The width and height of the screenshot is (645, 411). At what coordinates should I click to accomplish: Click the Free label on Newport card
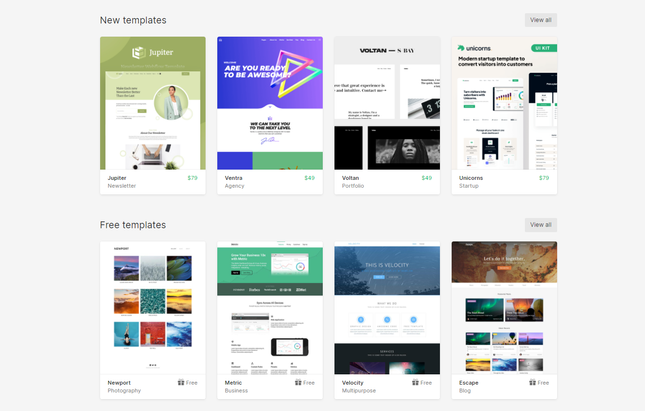click(x=192, y=383)
